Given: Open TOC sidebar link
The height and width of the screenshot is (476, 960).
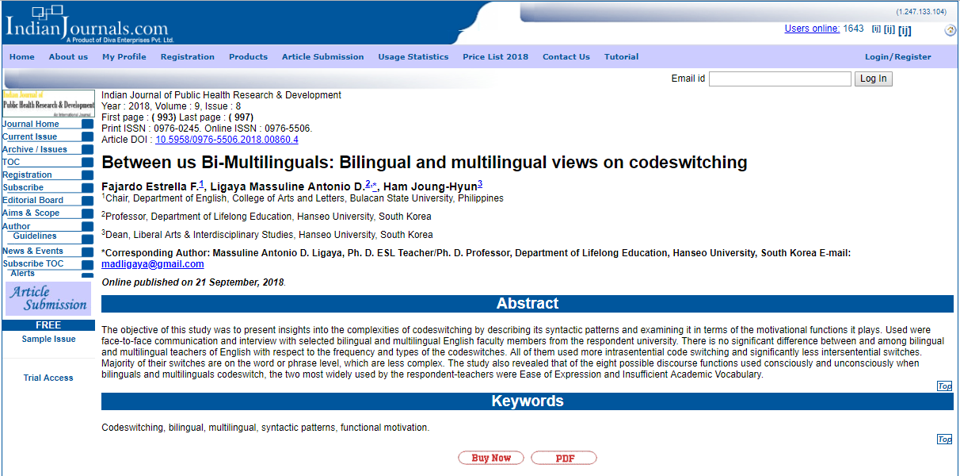Looking at the screenshot, I should [x=11, y=162].
